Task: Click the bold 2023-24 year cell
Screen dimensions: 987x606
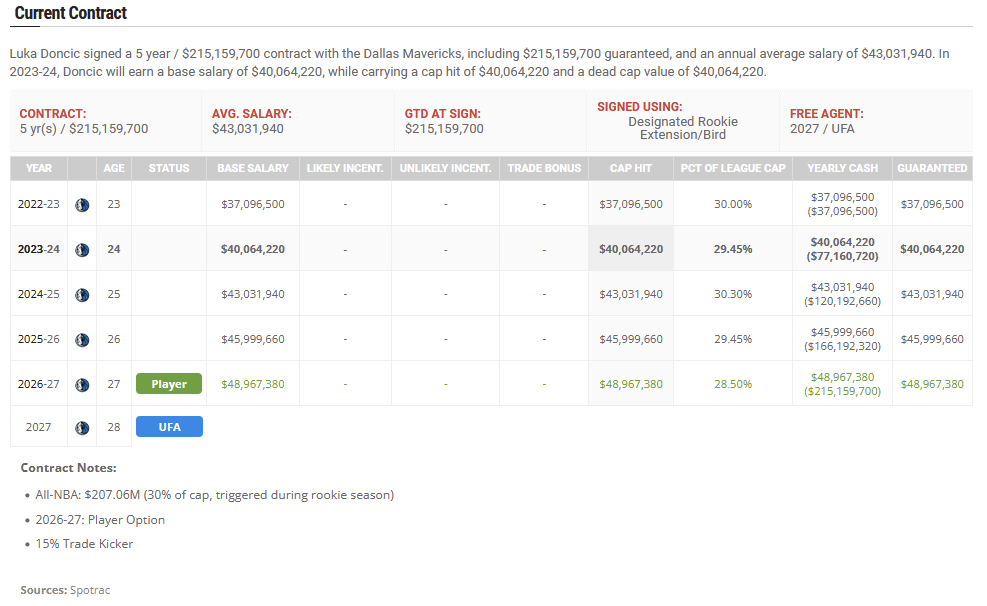Action: pyautogui.click(x=38, y=249)
